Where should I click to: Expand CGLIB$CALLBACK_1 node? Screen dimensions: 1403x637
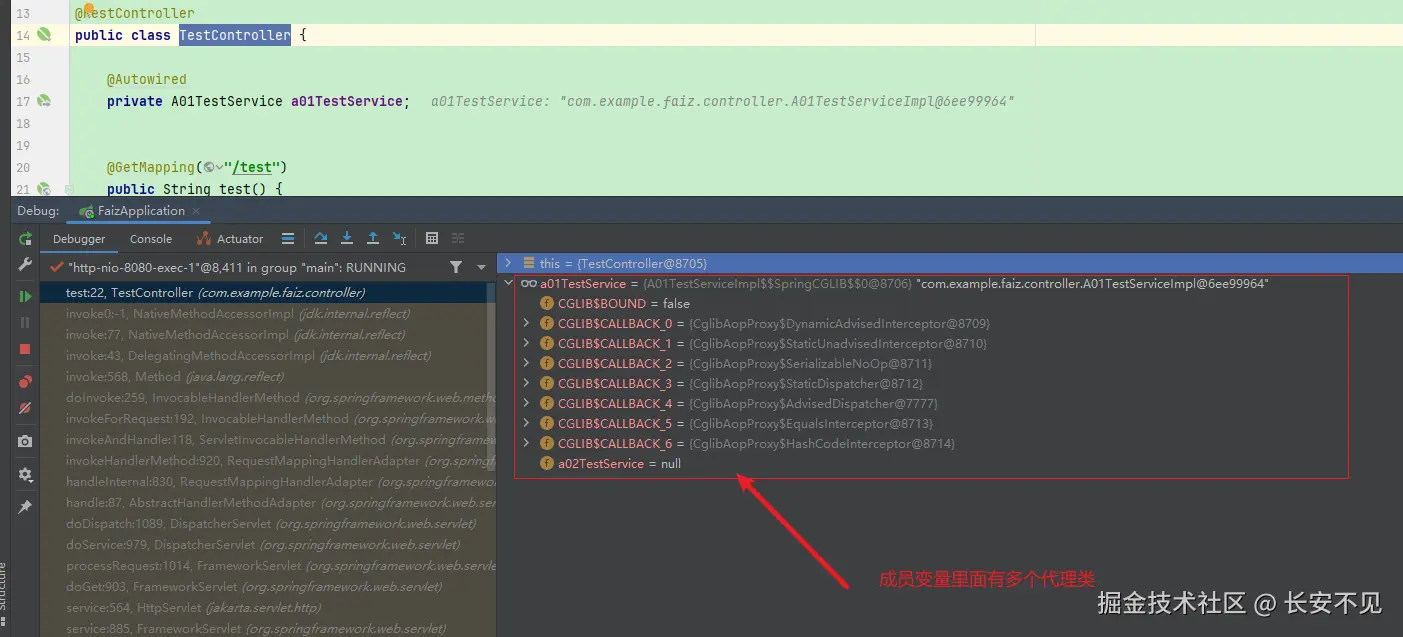click(x=526, y=343)
